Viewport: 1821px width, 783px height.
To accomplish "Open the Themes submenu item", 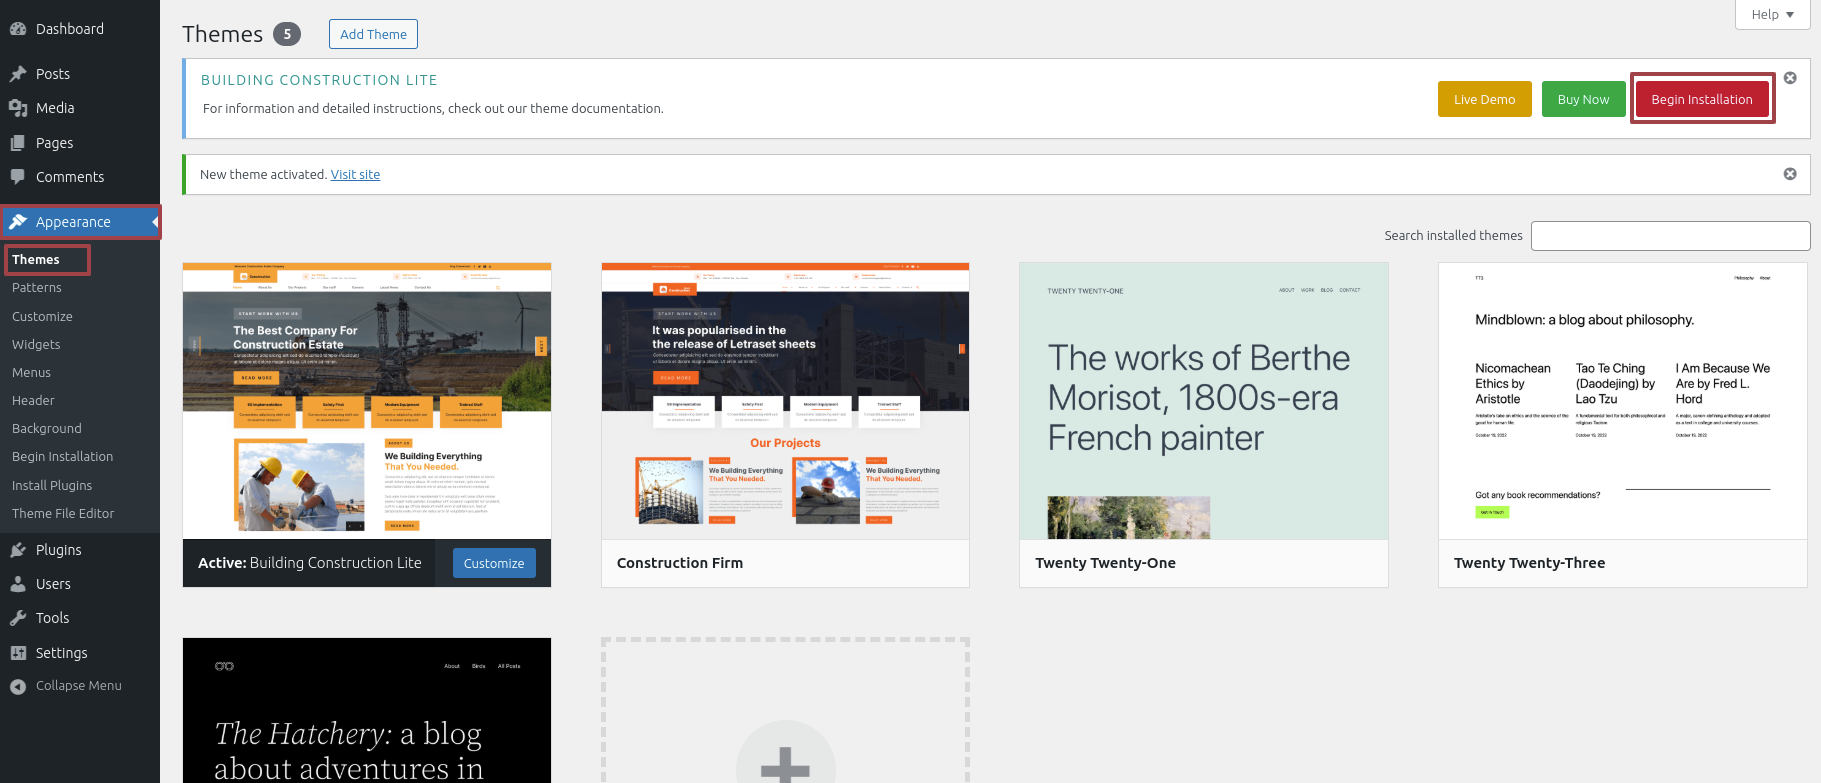I will coord(36,259).
